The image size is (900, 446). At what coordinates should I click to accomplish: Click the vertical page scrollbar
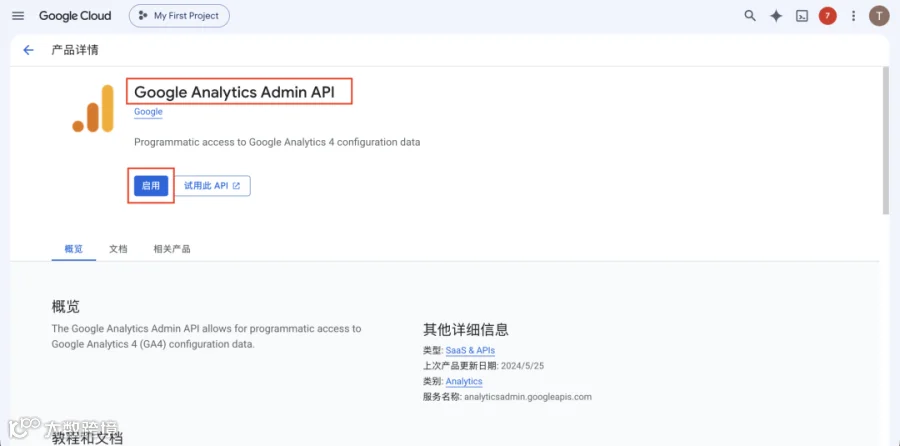[x=885, y=141]
